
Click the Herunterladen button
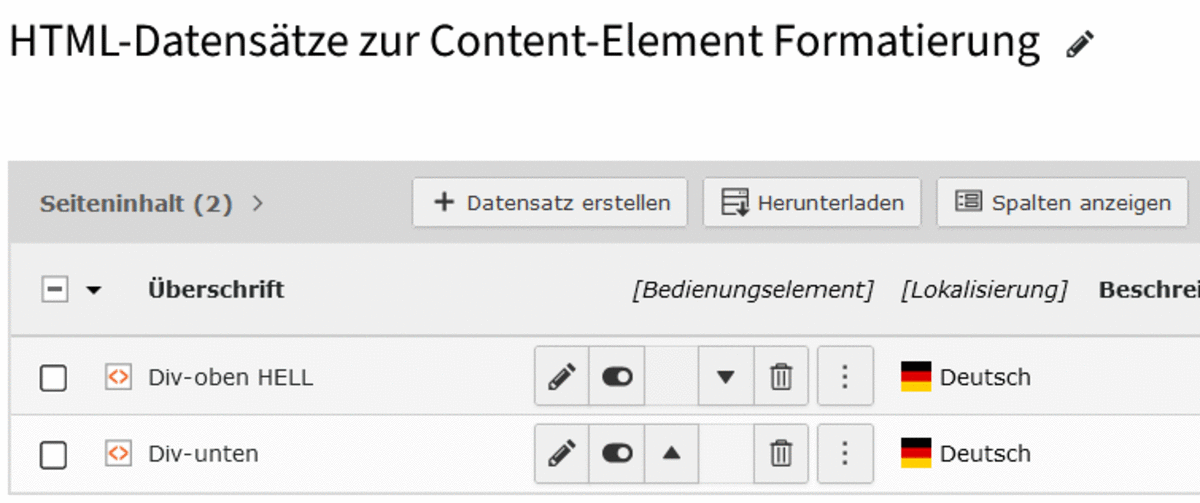click(x=812, y=203)
